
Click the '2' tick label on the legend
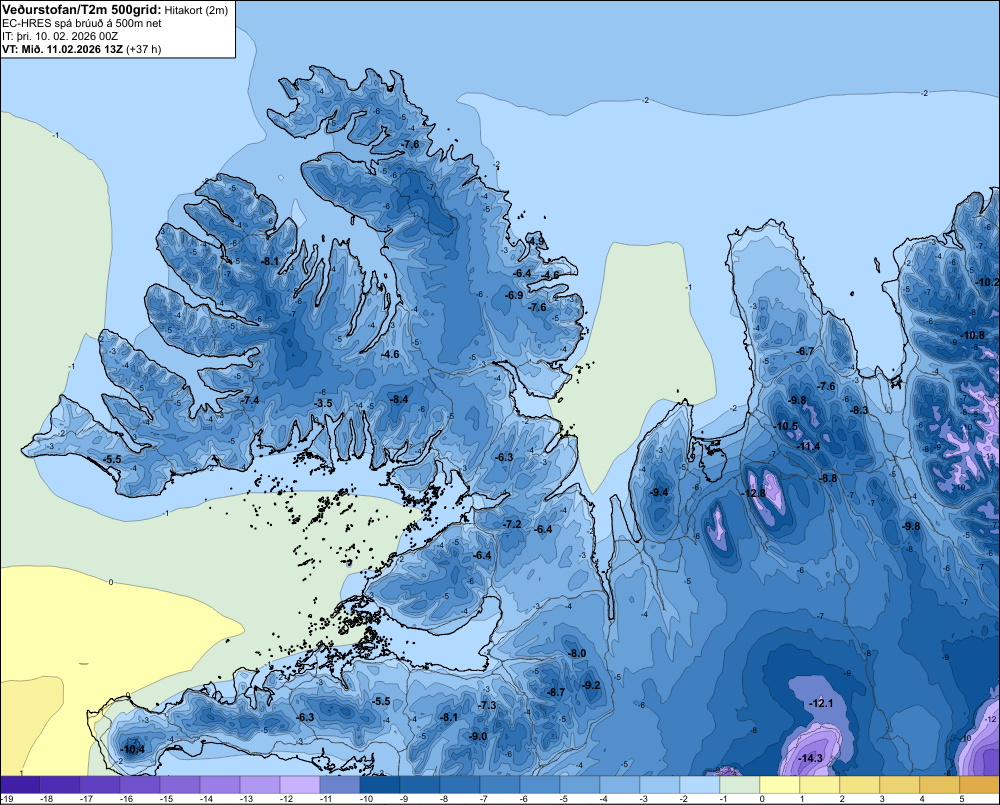(842, 799)
